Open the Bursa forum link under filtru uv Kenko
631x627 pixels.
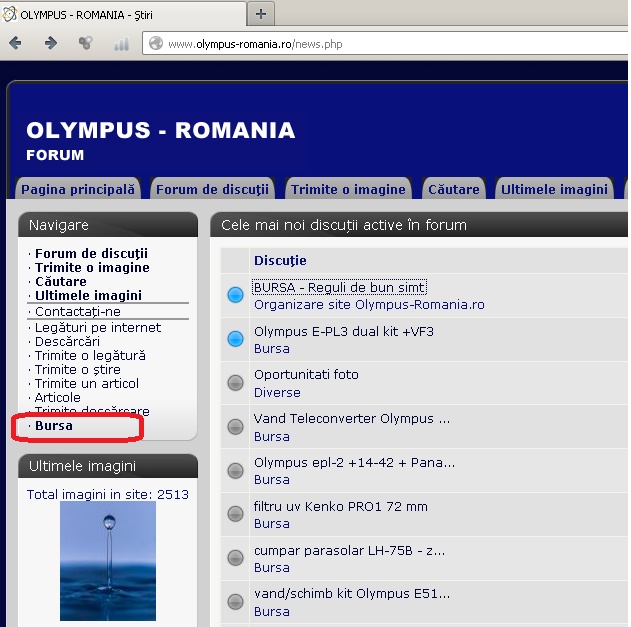272,524
